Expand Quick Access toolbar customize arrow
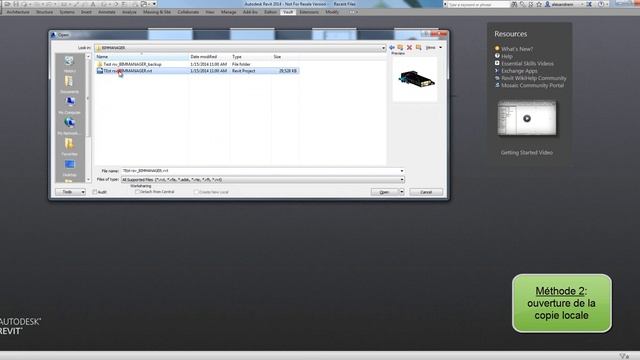 (x=154, y=4)
